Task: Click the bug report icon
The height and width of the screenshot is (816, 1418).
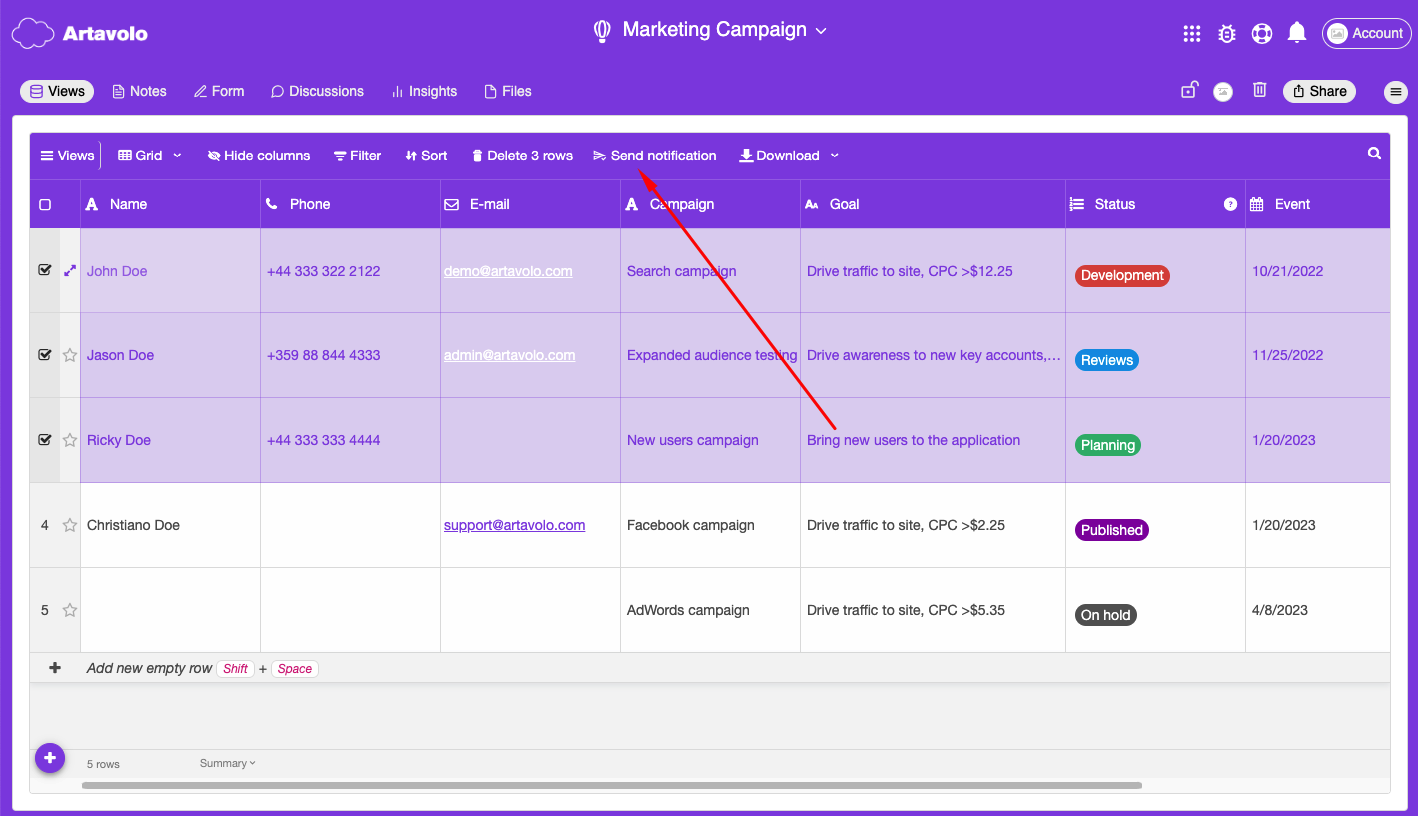Action: (1227, 33)
